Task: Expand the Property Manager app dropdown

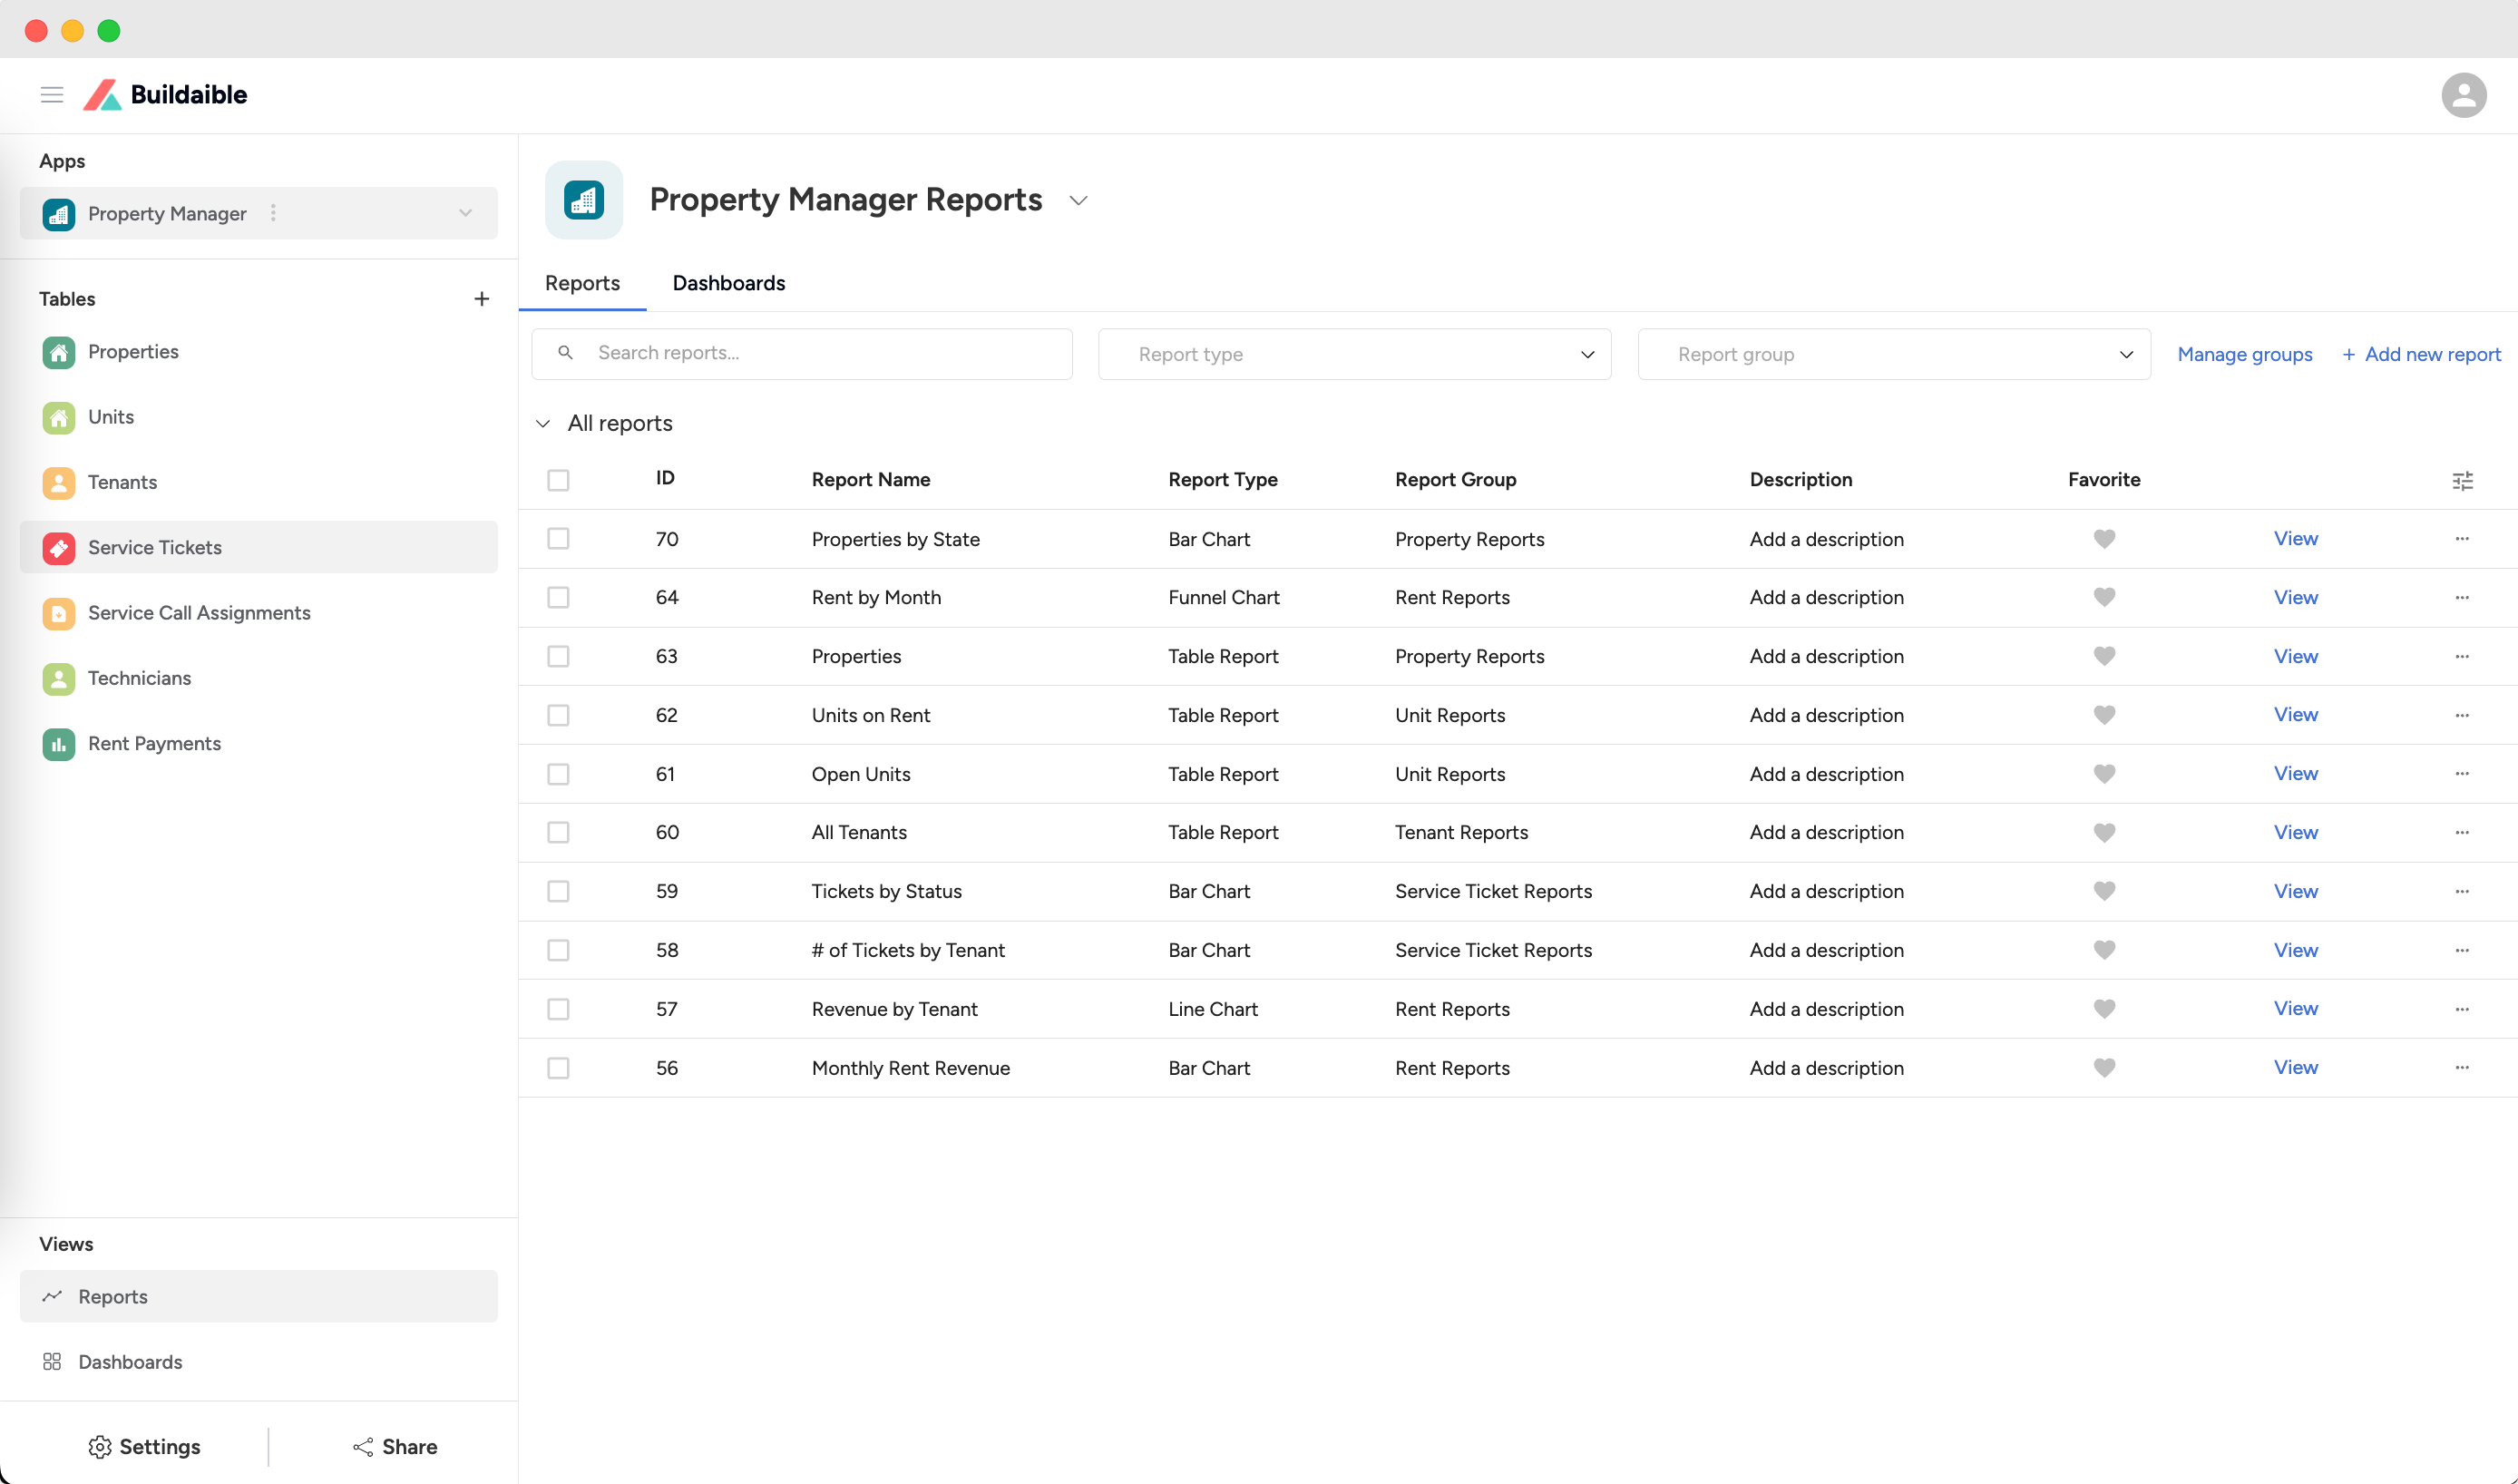Action: [466, 213]
